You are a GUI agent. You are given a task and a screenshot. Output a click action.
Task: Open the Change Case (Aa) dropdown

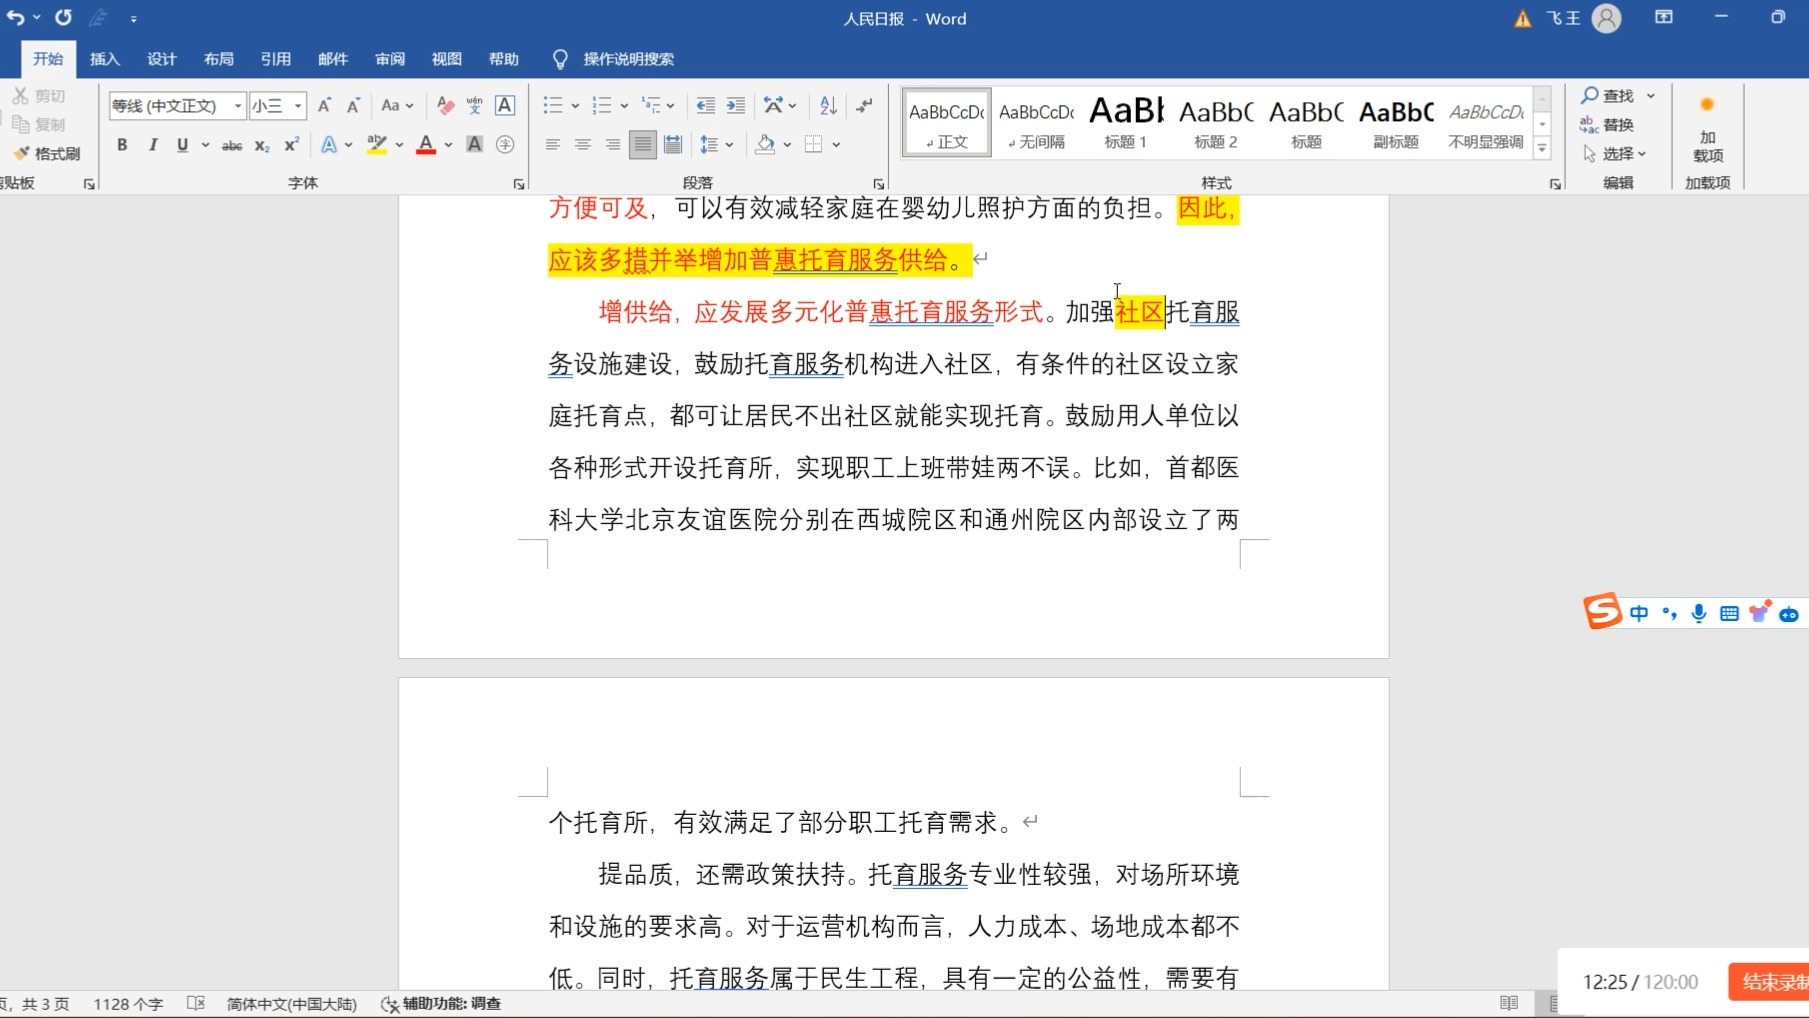point(396,105)
